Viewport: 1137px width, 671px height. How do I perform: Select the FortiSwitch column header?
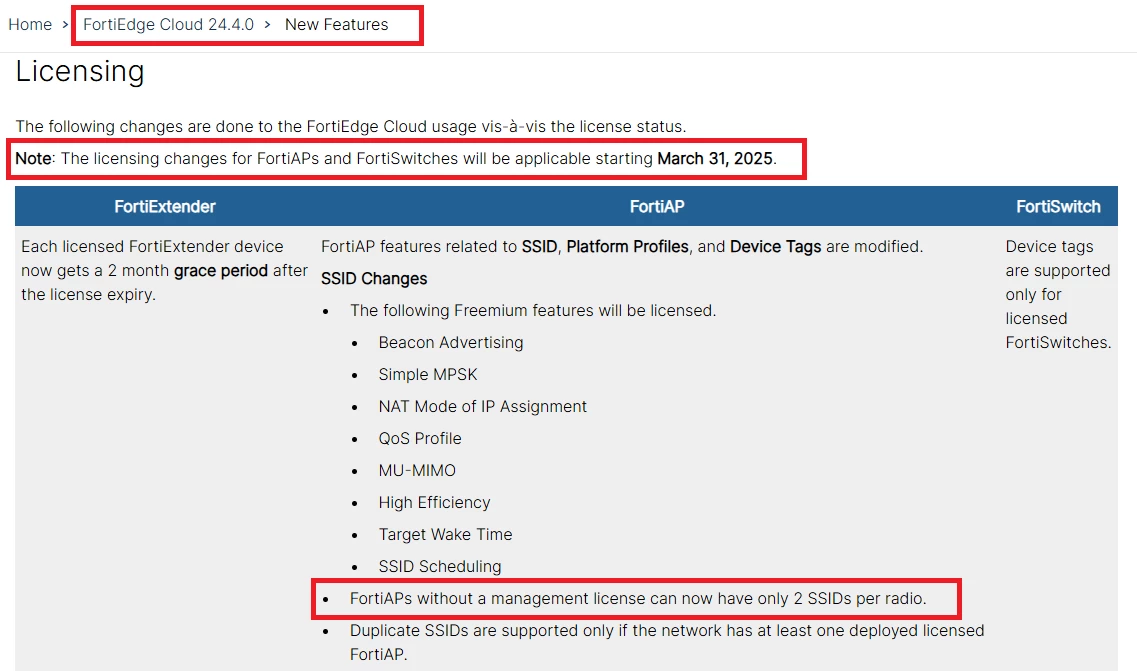tap(1058, 207)
